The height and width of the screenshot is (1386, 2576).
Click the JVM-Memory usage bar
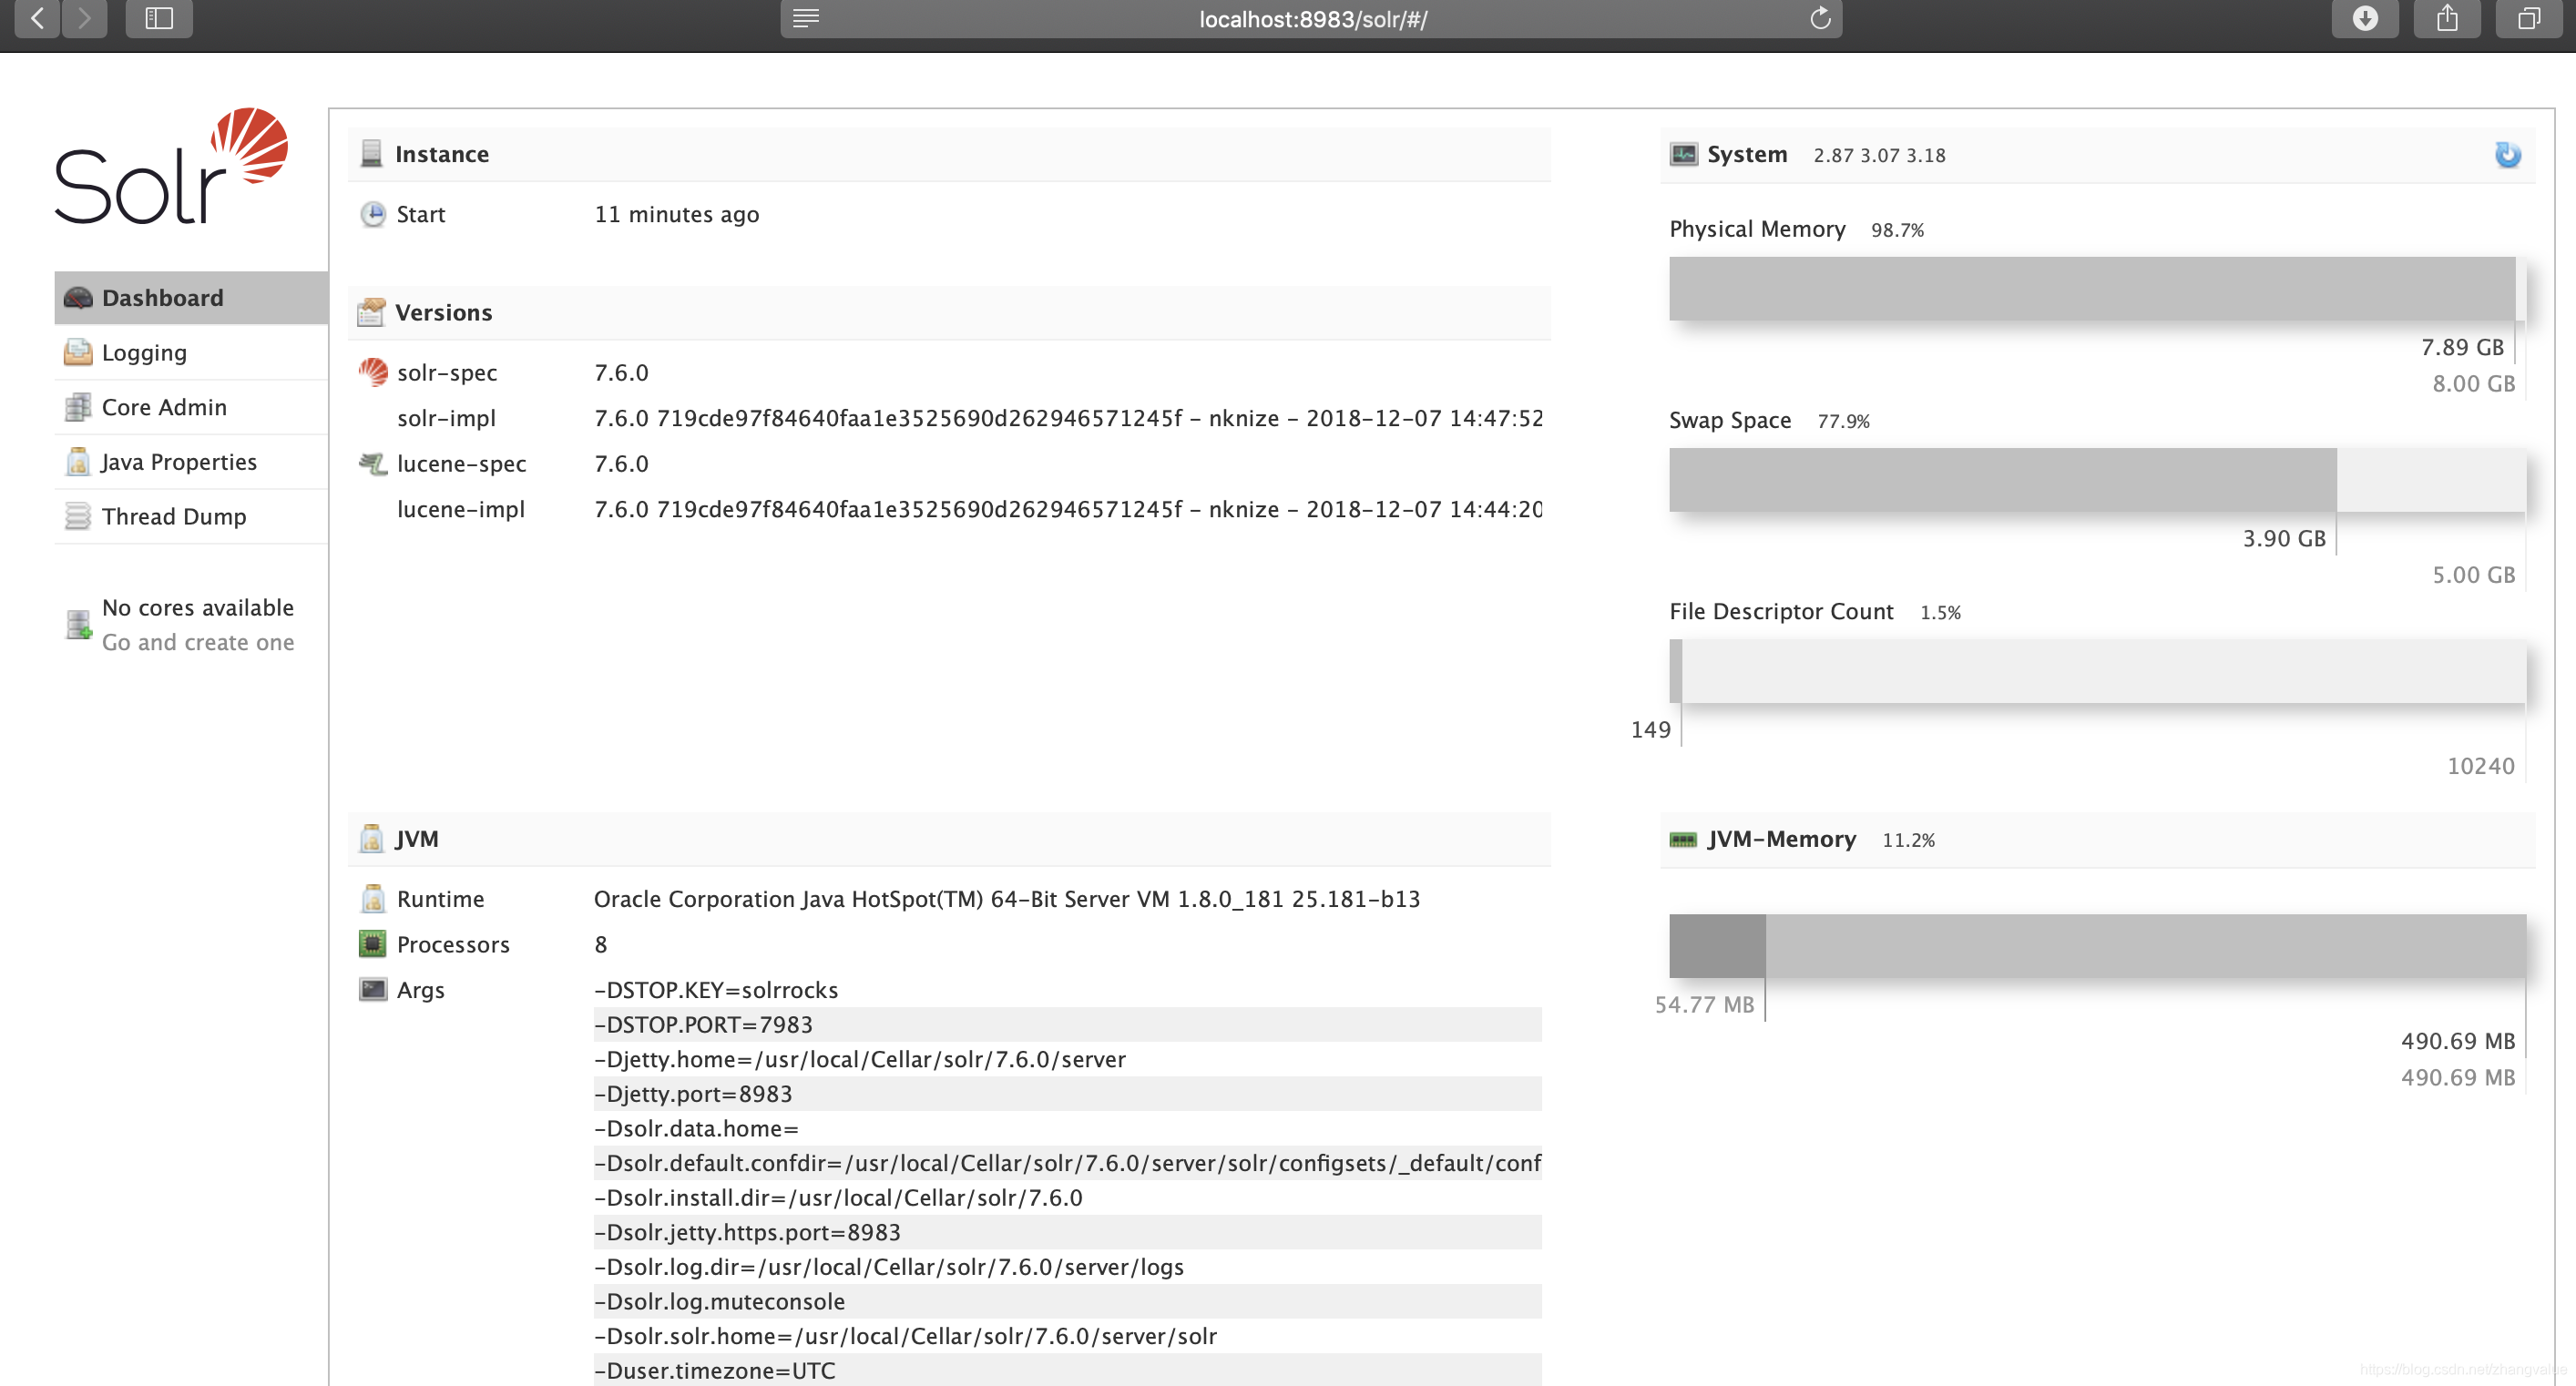point(2095,946)
